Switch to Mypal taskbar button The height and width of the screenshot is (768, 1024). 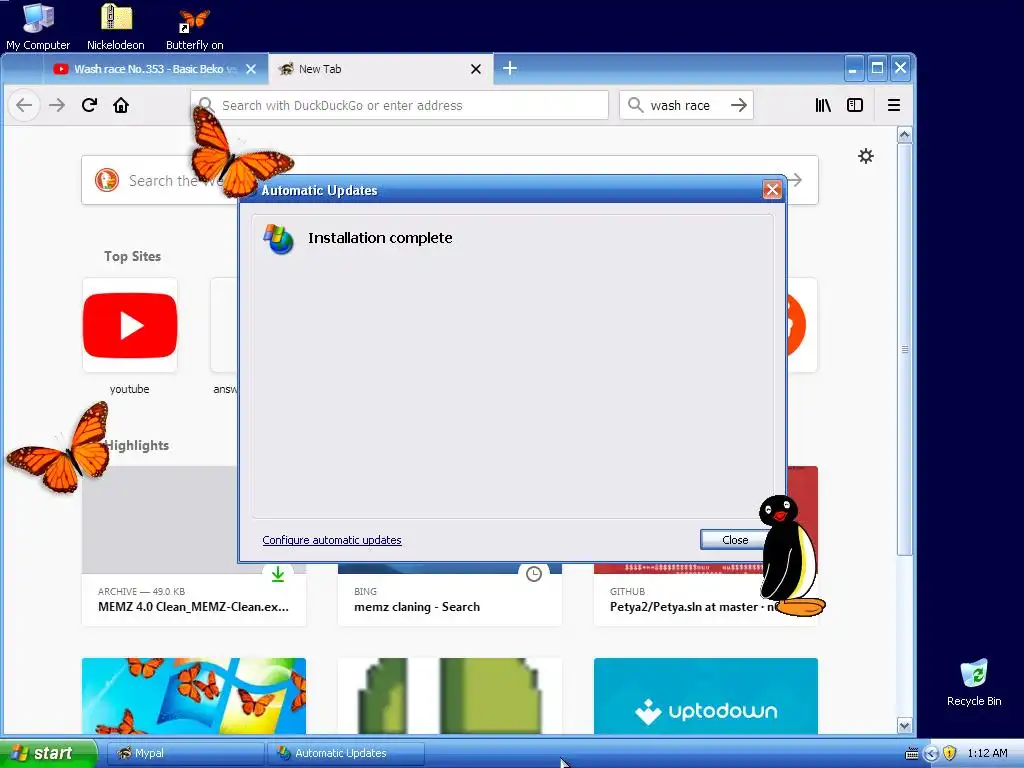(x=185, y=753)
